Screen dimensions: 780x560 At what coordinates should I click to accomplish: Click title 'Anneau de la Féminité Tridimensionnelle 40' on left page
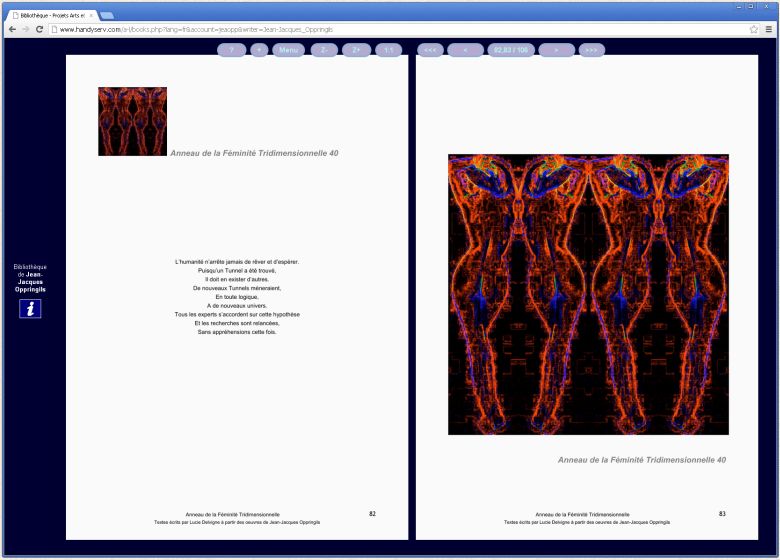(254, 153)
